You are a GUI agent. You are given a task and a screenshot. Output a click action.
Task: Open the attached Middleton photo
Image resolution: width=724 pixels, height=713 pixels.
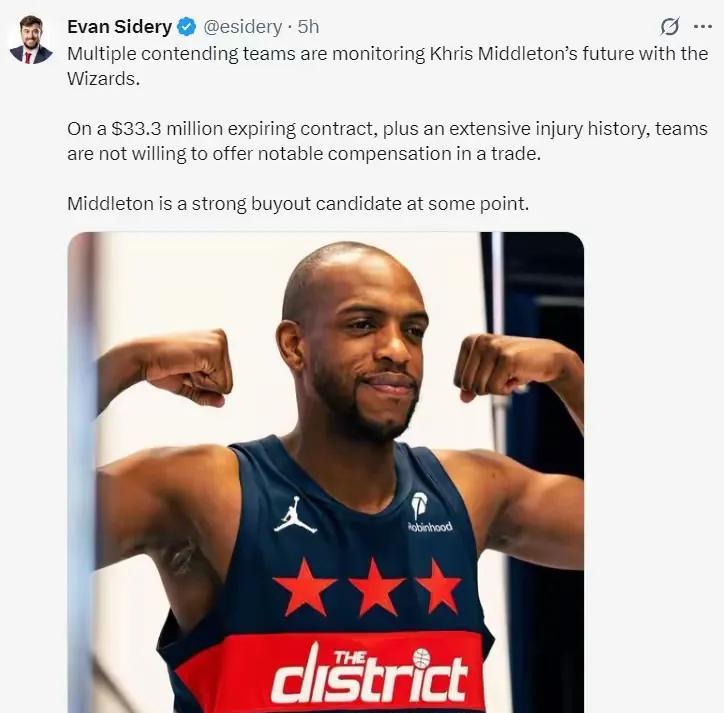pos(326,472)
